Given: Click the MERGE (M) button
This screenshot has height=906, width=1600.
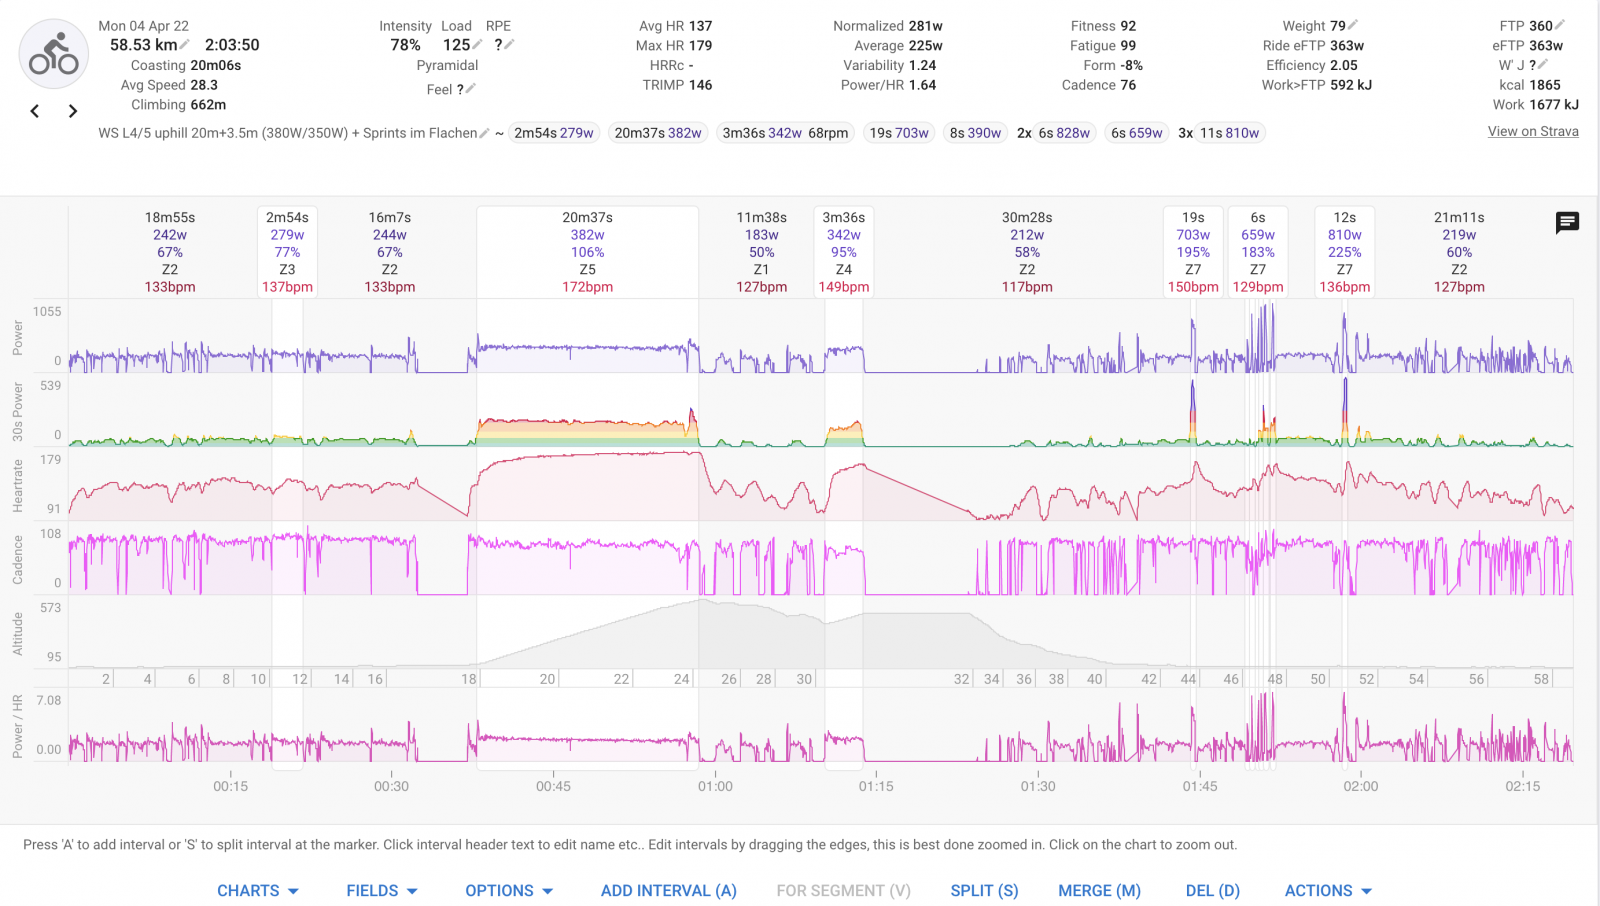Looking at the screenshot, I should point(1099,890).
